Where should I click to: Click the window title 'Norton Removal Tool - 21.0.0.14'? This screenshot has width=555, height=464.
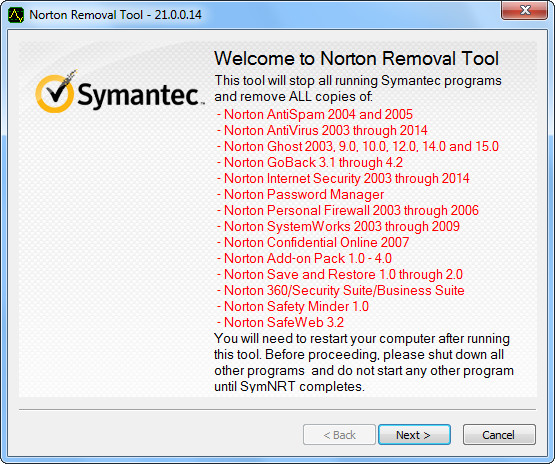[115, 15]
